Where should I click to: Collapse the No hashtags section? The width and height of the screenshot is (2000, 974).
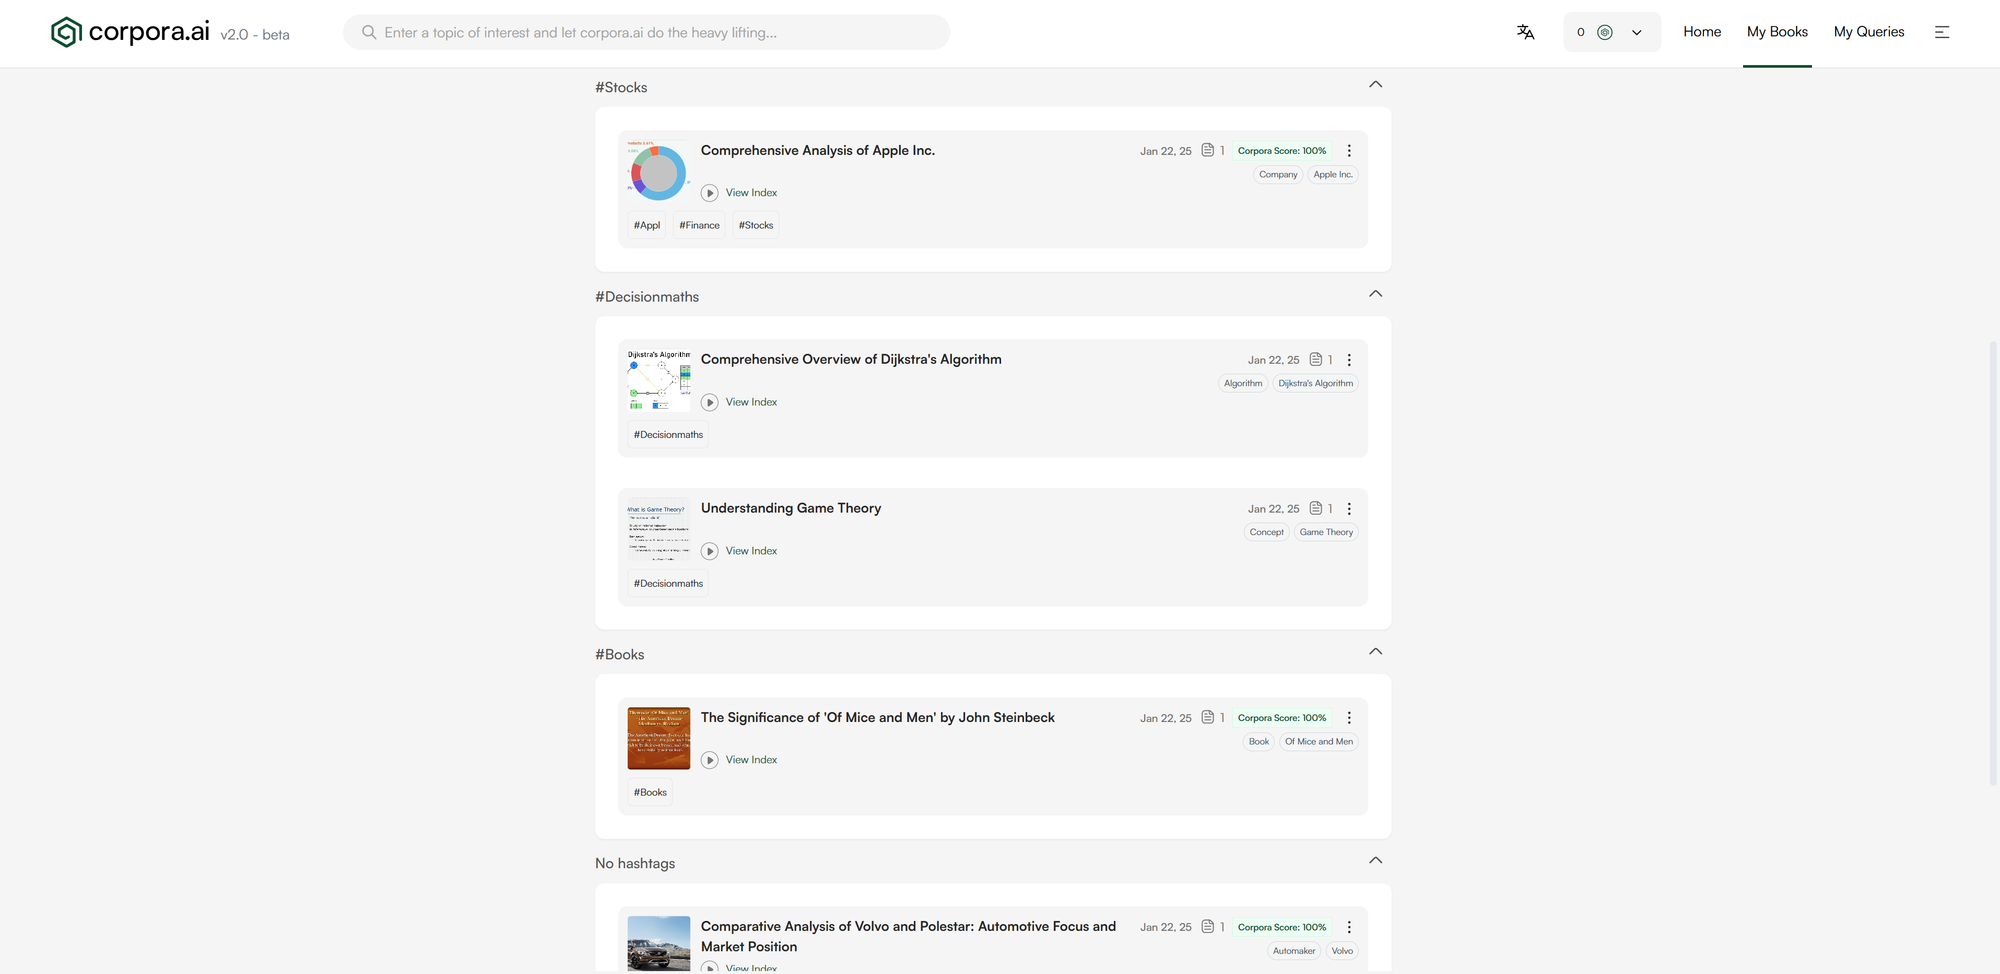click(x=1375, y=861)
